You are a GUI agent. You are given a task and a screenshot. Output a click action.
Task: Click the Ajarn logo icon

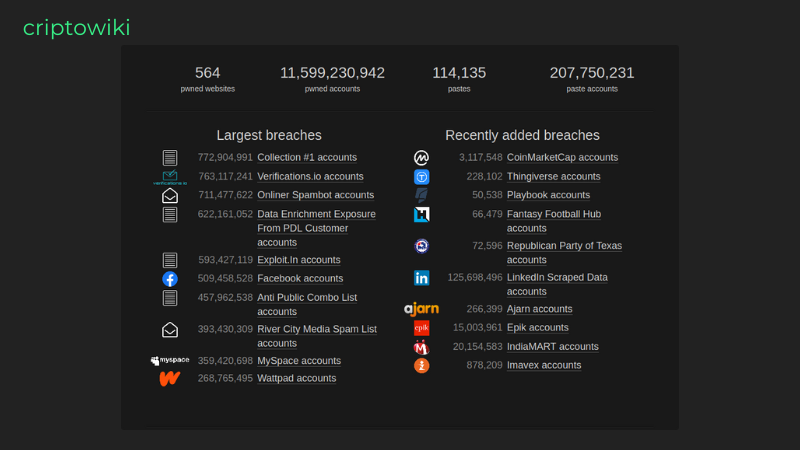[x=421, y=309]
